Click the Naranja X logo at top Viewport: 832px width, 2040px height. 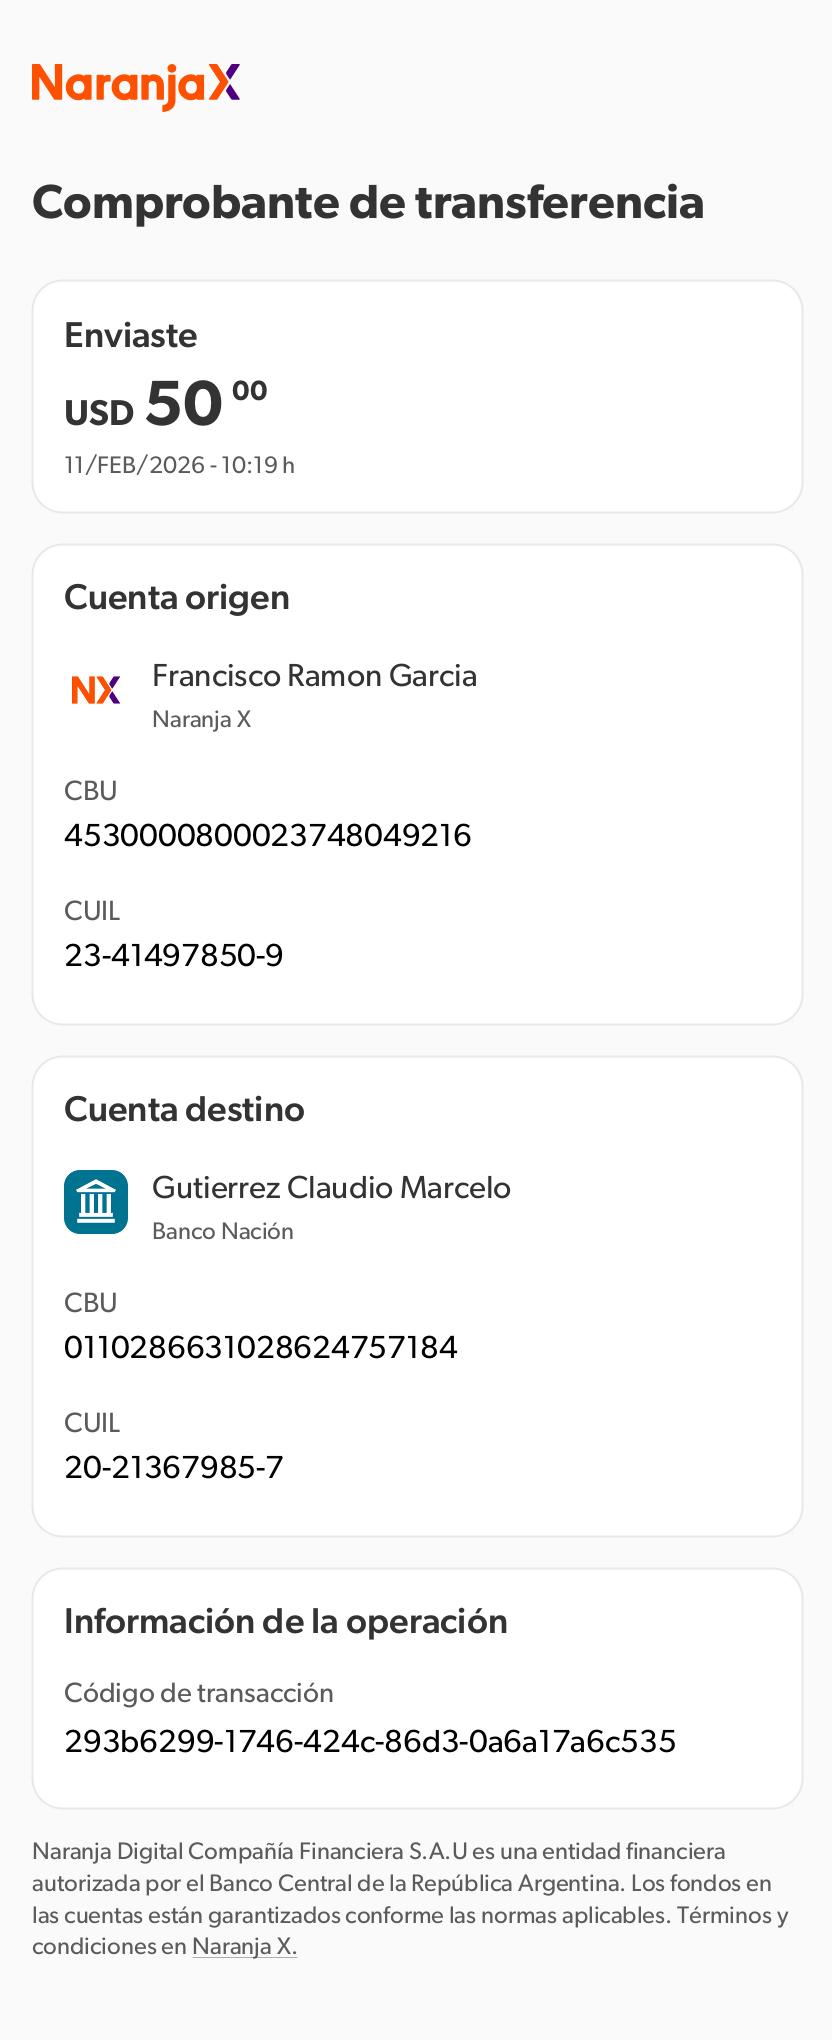pyautogui.click(x=136, y=86)
